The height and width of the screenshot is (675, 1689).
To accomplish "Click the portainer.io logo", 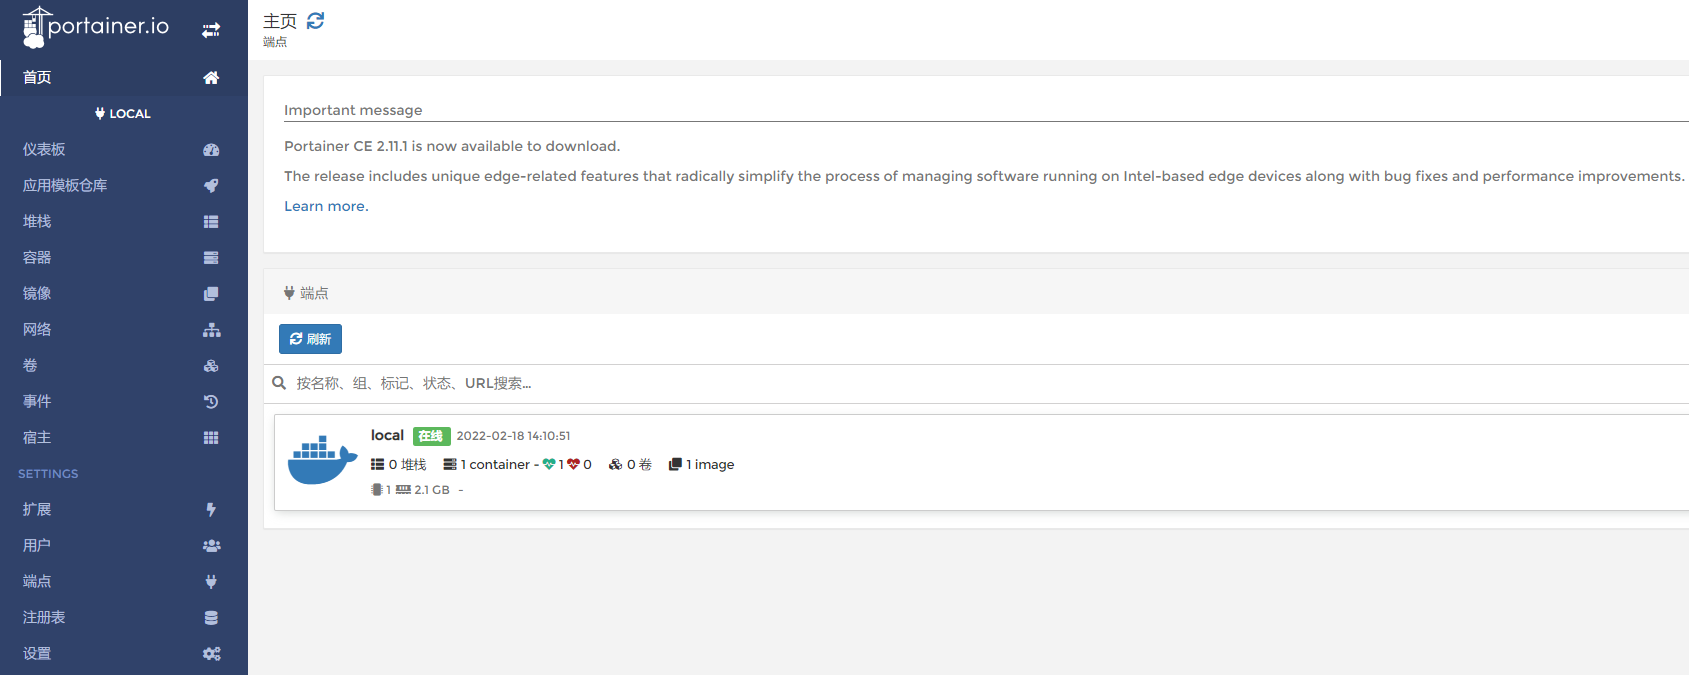I will pos(96,27).
